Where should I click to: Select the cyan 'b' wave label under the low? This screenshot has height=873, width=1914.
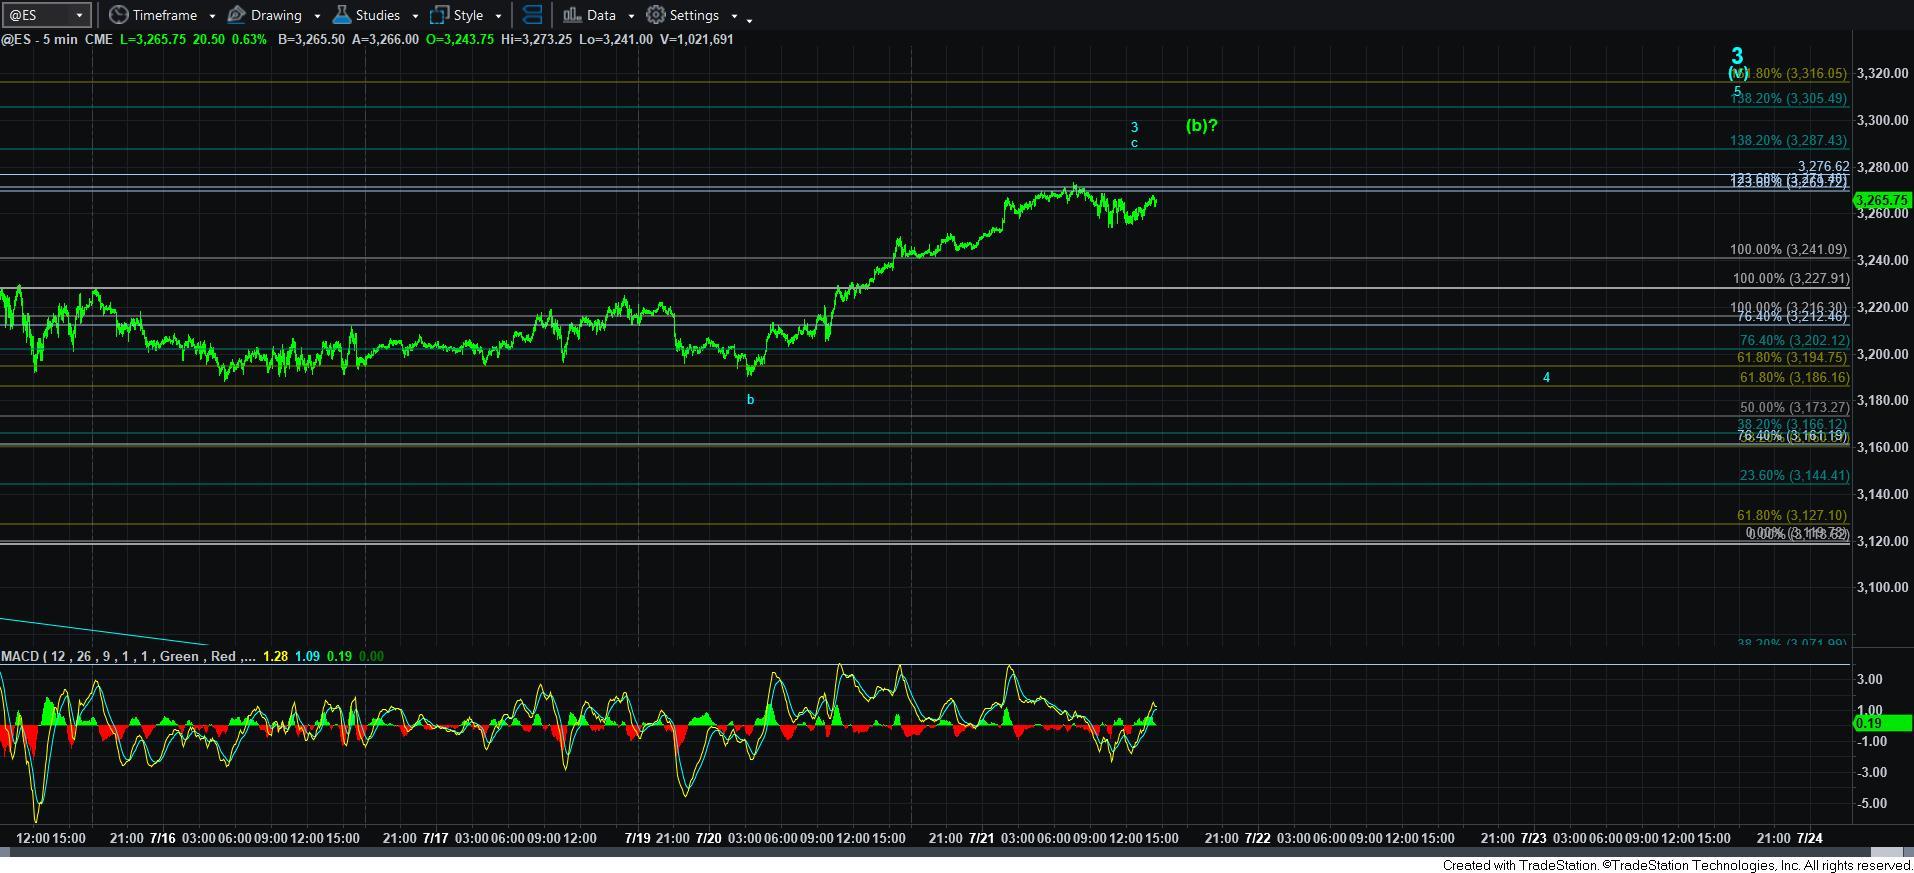click(750, 400)
